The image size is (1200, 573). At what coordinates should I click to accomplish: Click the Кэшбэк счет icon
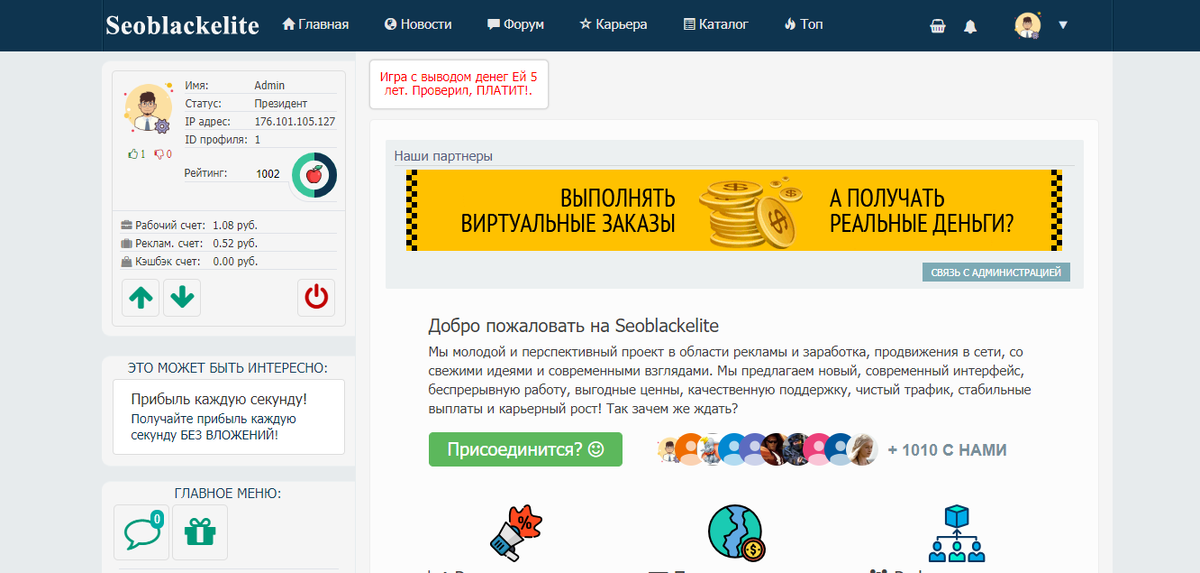click(126, 261)
